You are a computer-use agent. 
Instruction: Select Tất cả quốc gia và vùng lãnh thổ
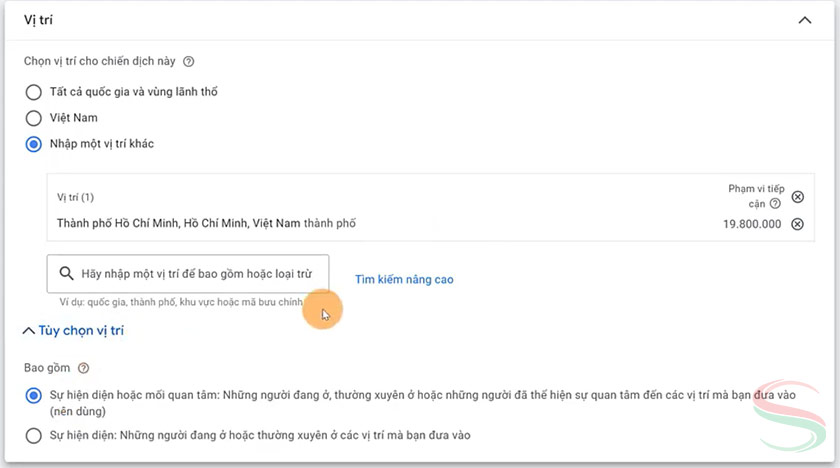pos(33,92)
